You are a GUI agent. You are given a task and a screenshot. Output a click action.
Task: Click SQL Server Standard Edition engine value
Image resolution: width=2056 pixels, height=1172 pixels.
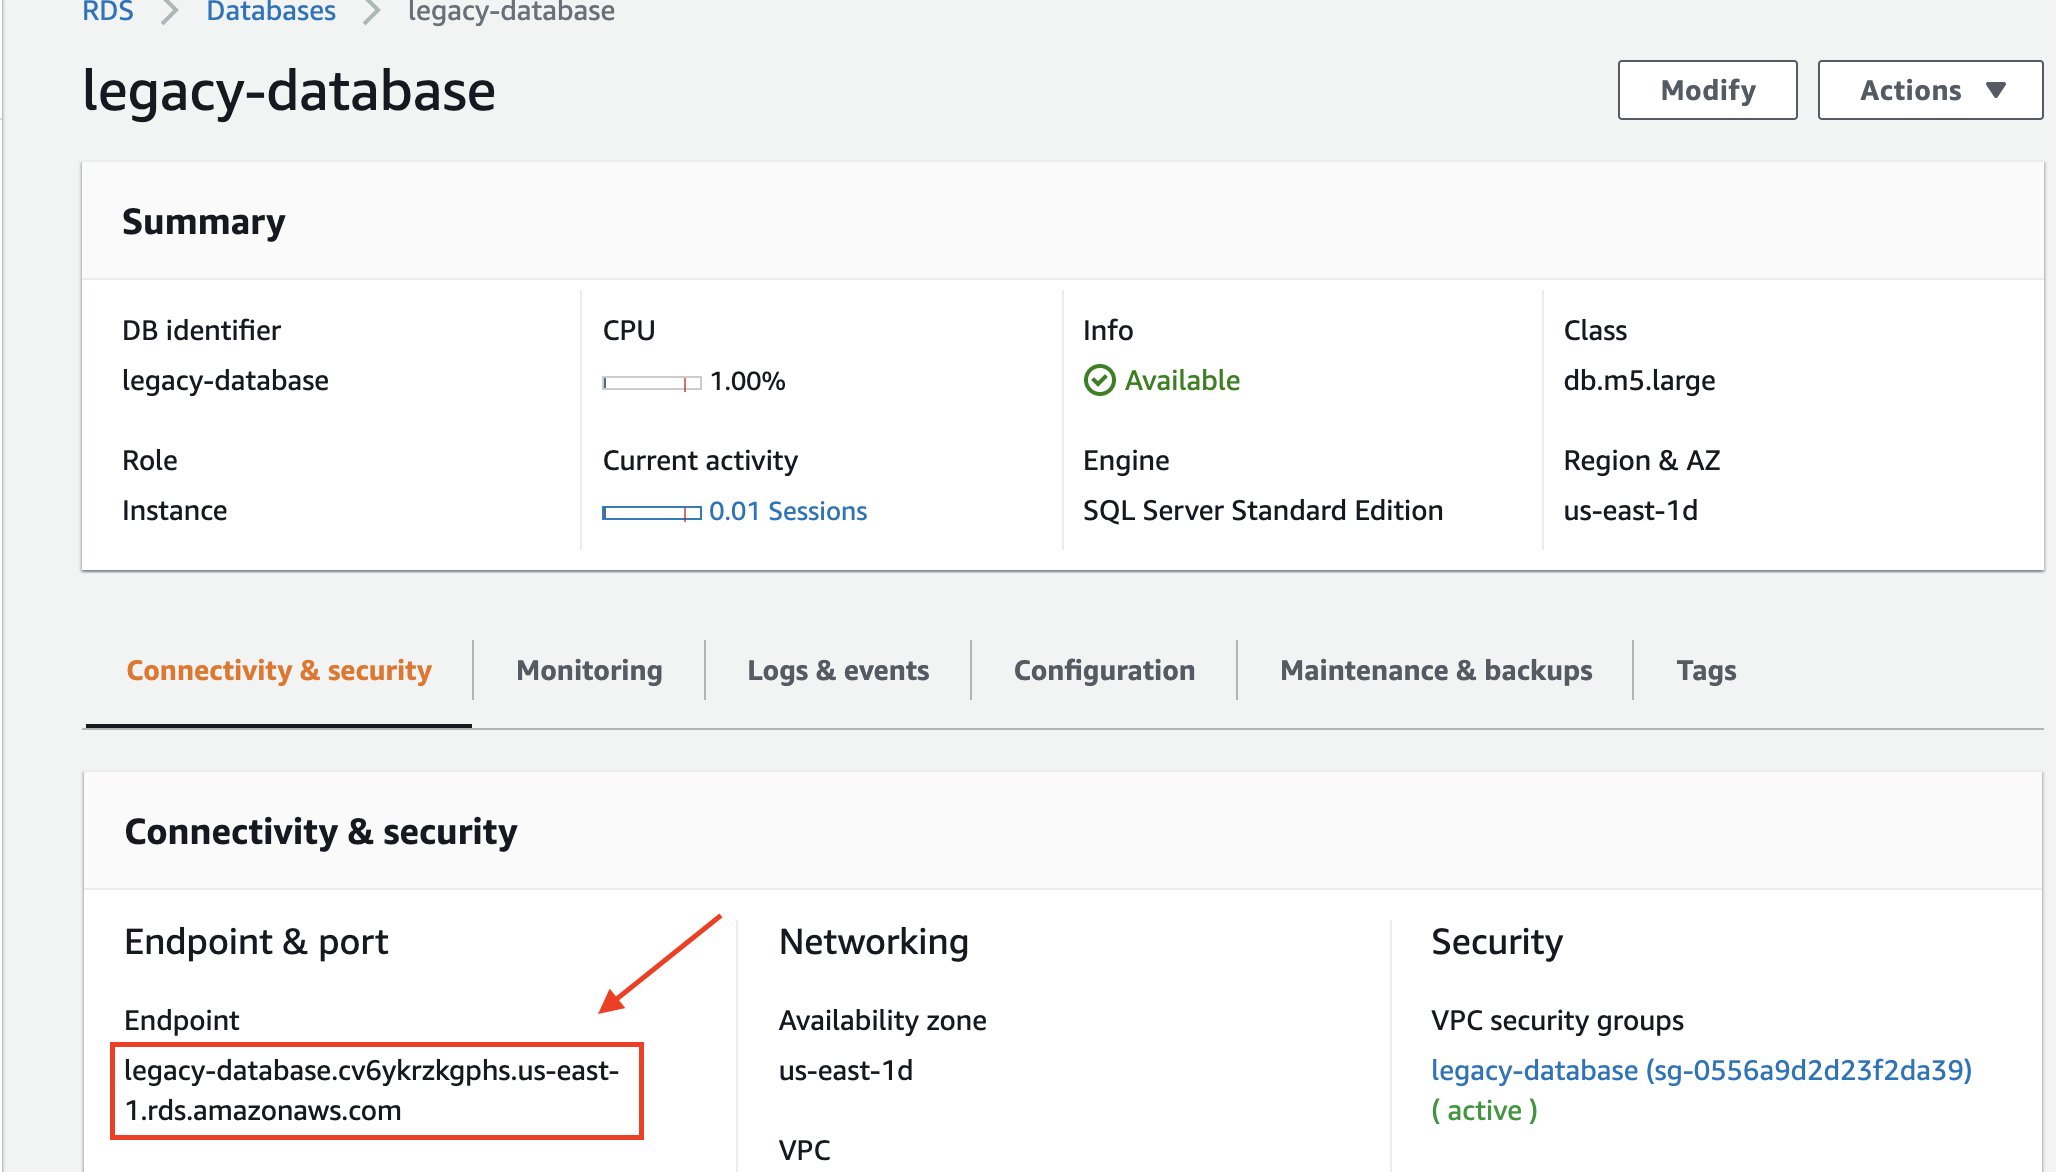(1263, 510)
